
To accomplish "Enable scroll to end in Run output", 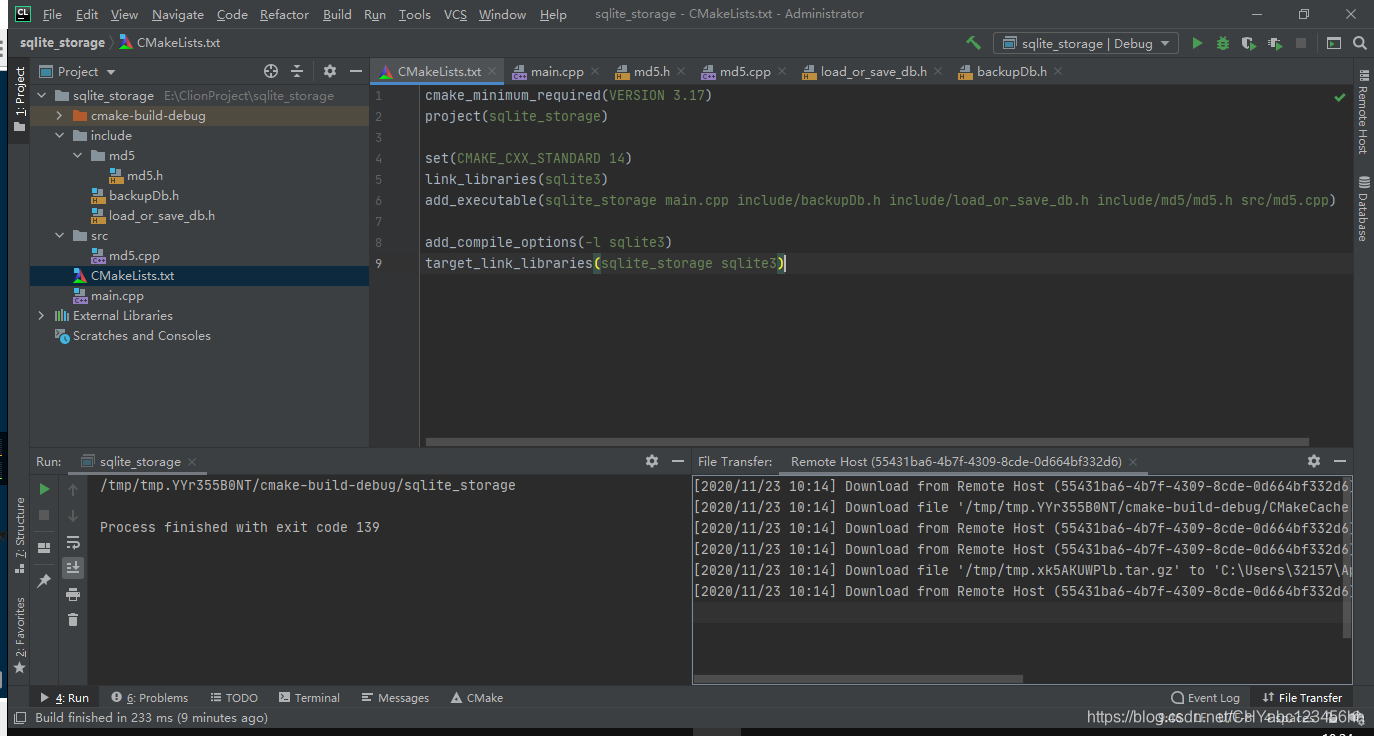I will (x=72, y=567).
